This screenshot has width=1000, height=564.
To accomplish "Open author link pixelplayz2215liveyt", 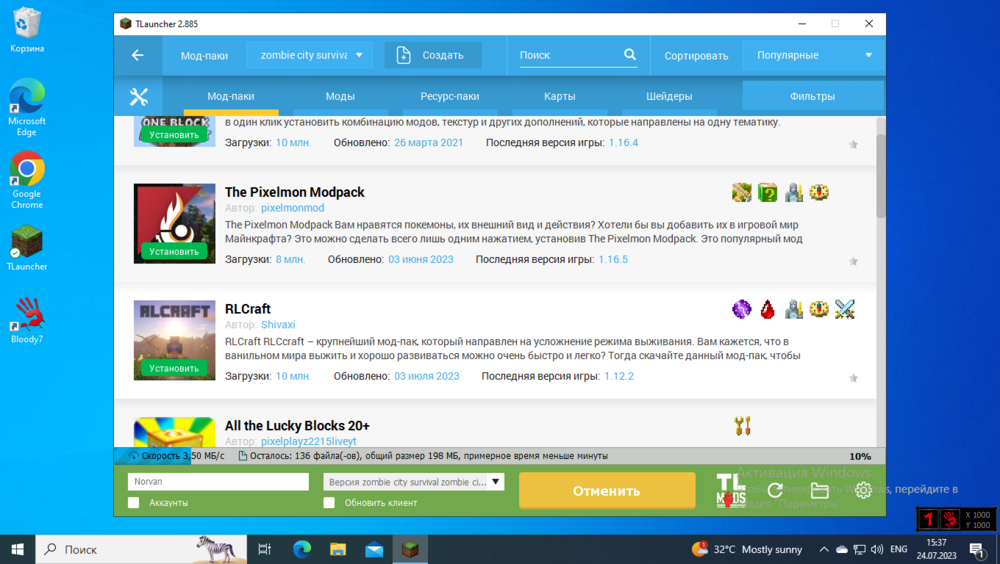I will tap(309, 442).
